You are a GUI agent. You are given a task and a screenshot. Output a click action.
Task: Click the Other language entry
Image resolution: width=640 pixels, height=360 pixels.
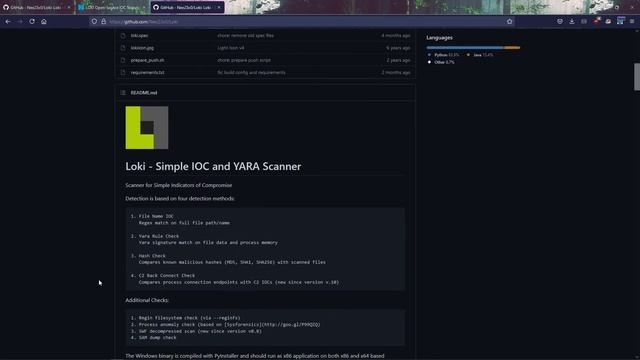pos(441,62)
